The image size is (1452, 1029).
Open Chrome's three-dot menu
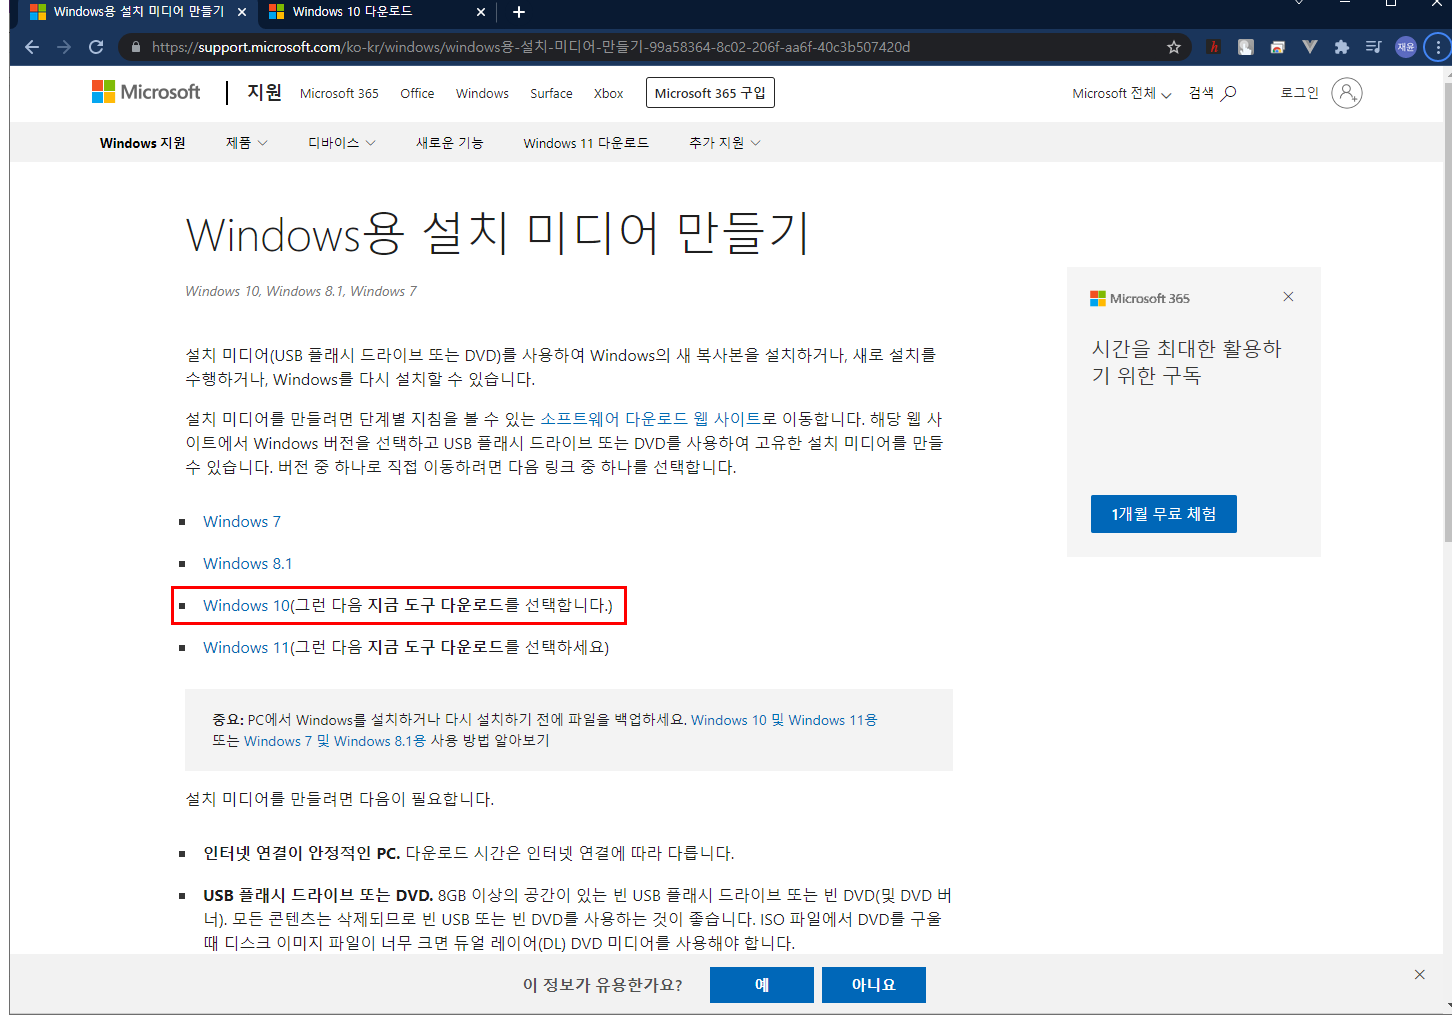tap(1438, 47)
